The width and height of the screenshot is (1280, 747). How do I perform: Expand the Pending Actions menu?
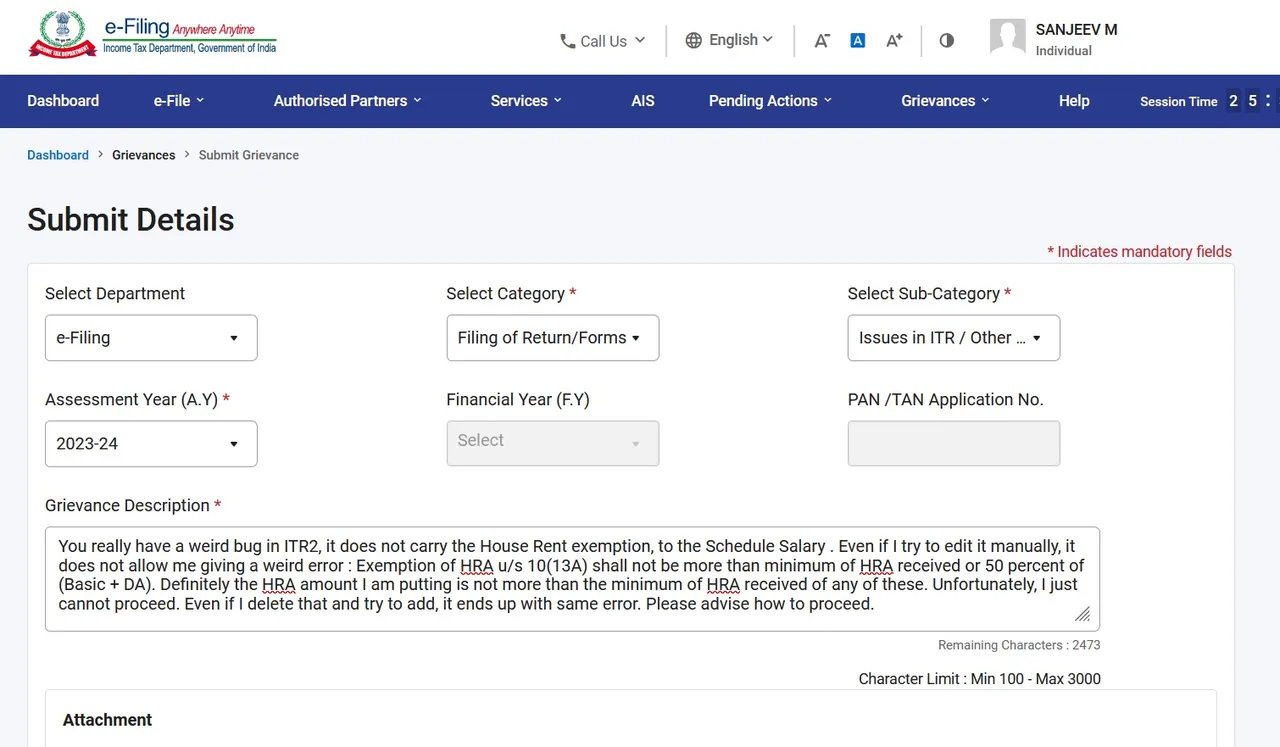(770, 101)
